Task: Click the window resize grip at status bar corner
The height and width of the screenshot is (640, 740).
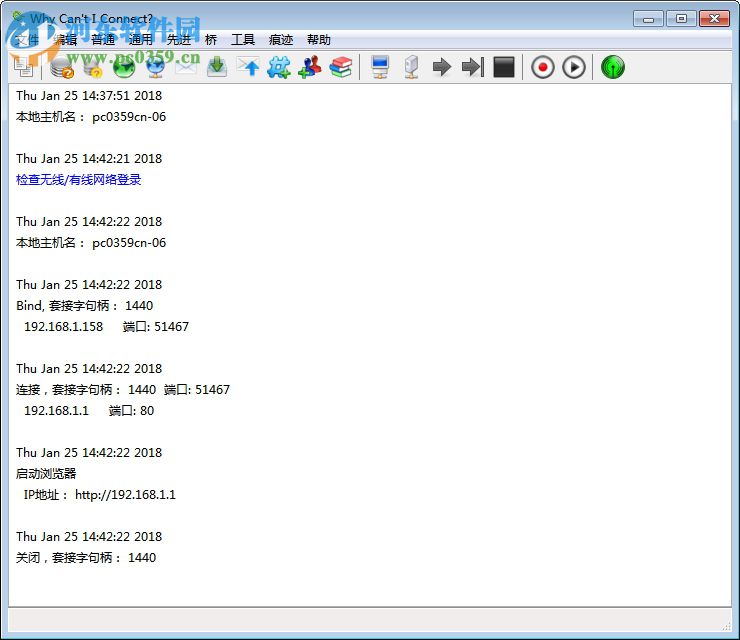Action: click(x=726, y=626)
